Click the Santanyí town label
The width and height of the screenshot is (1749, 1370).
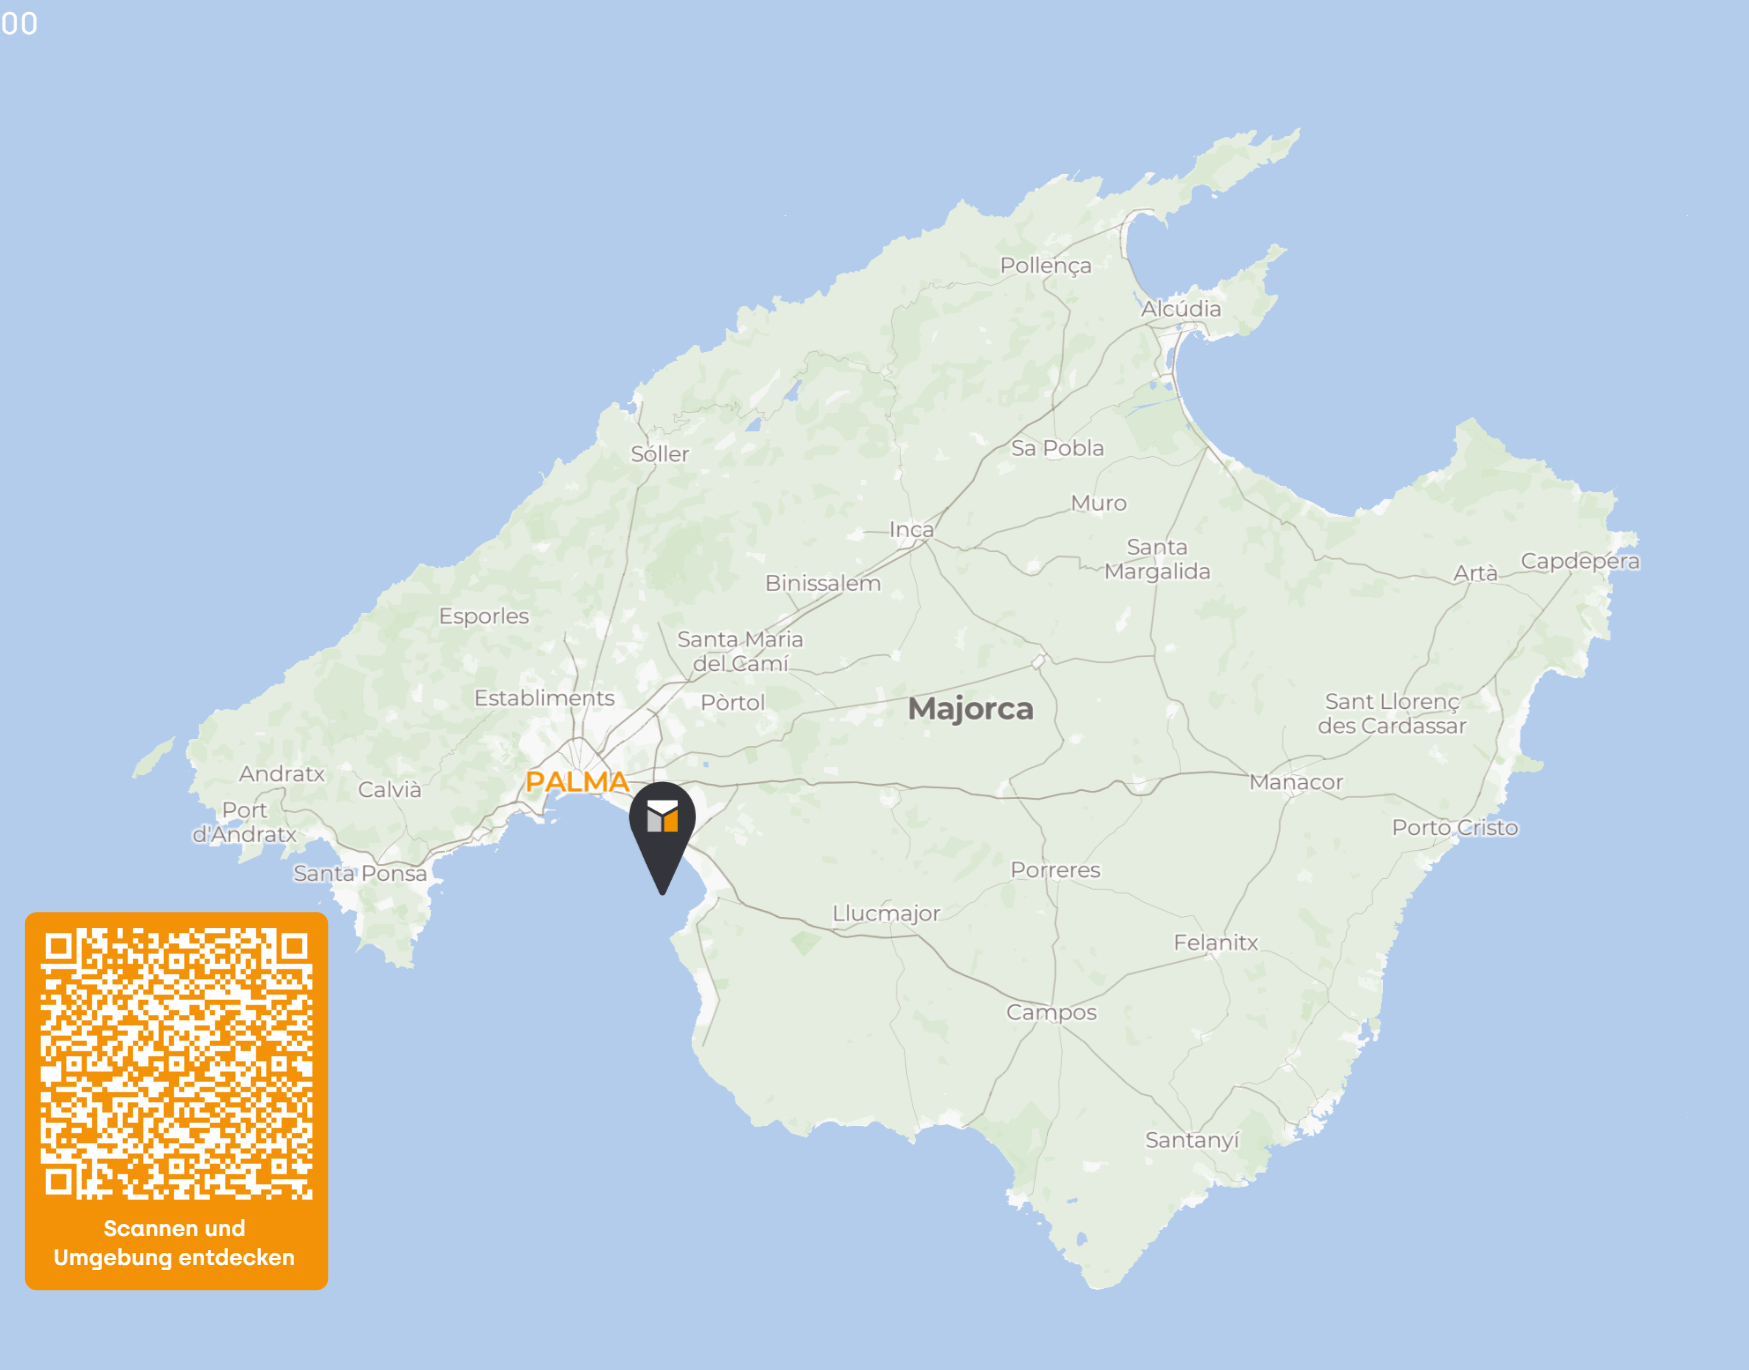pos(1192,1140)
